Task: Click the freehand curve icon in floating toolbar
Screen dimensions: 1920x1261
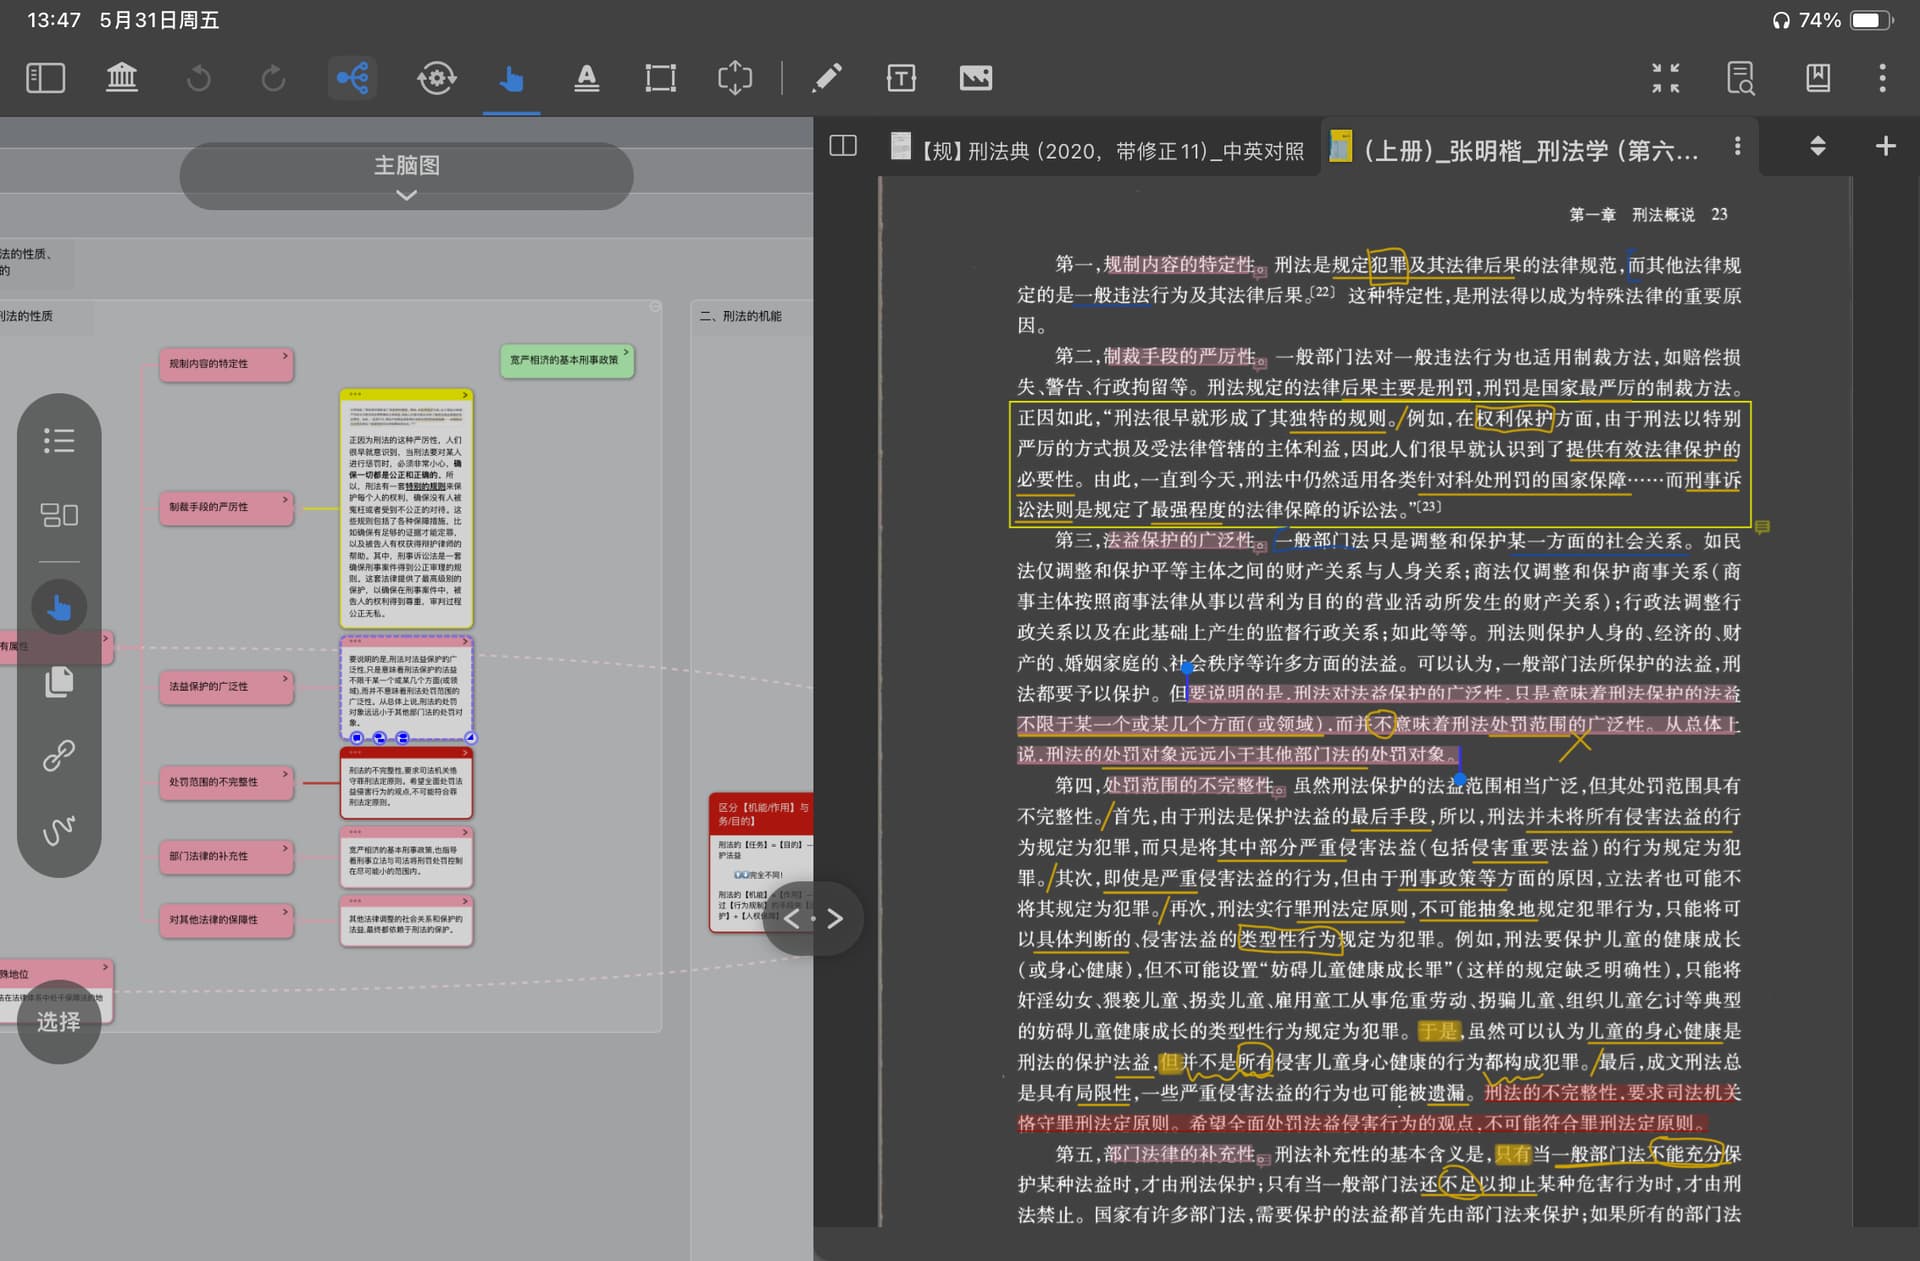Action: (59, 830)
